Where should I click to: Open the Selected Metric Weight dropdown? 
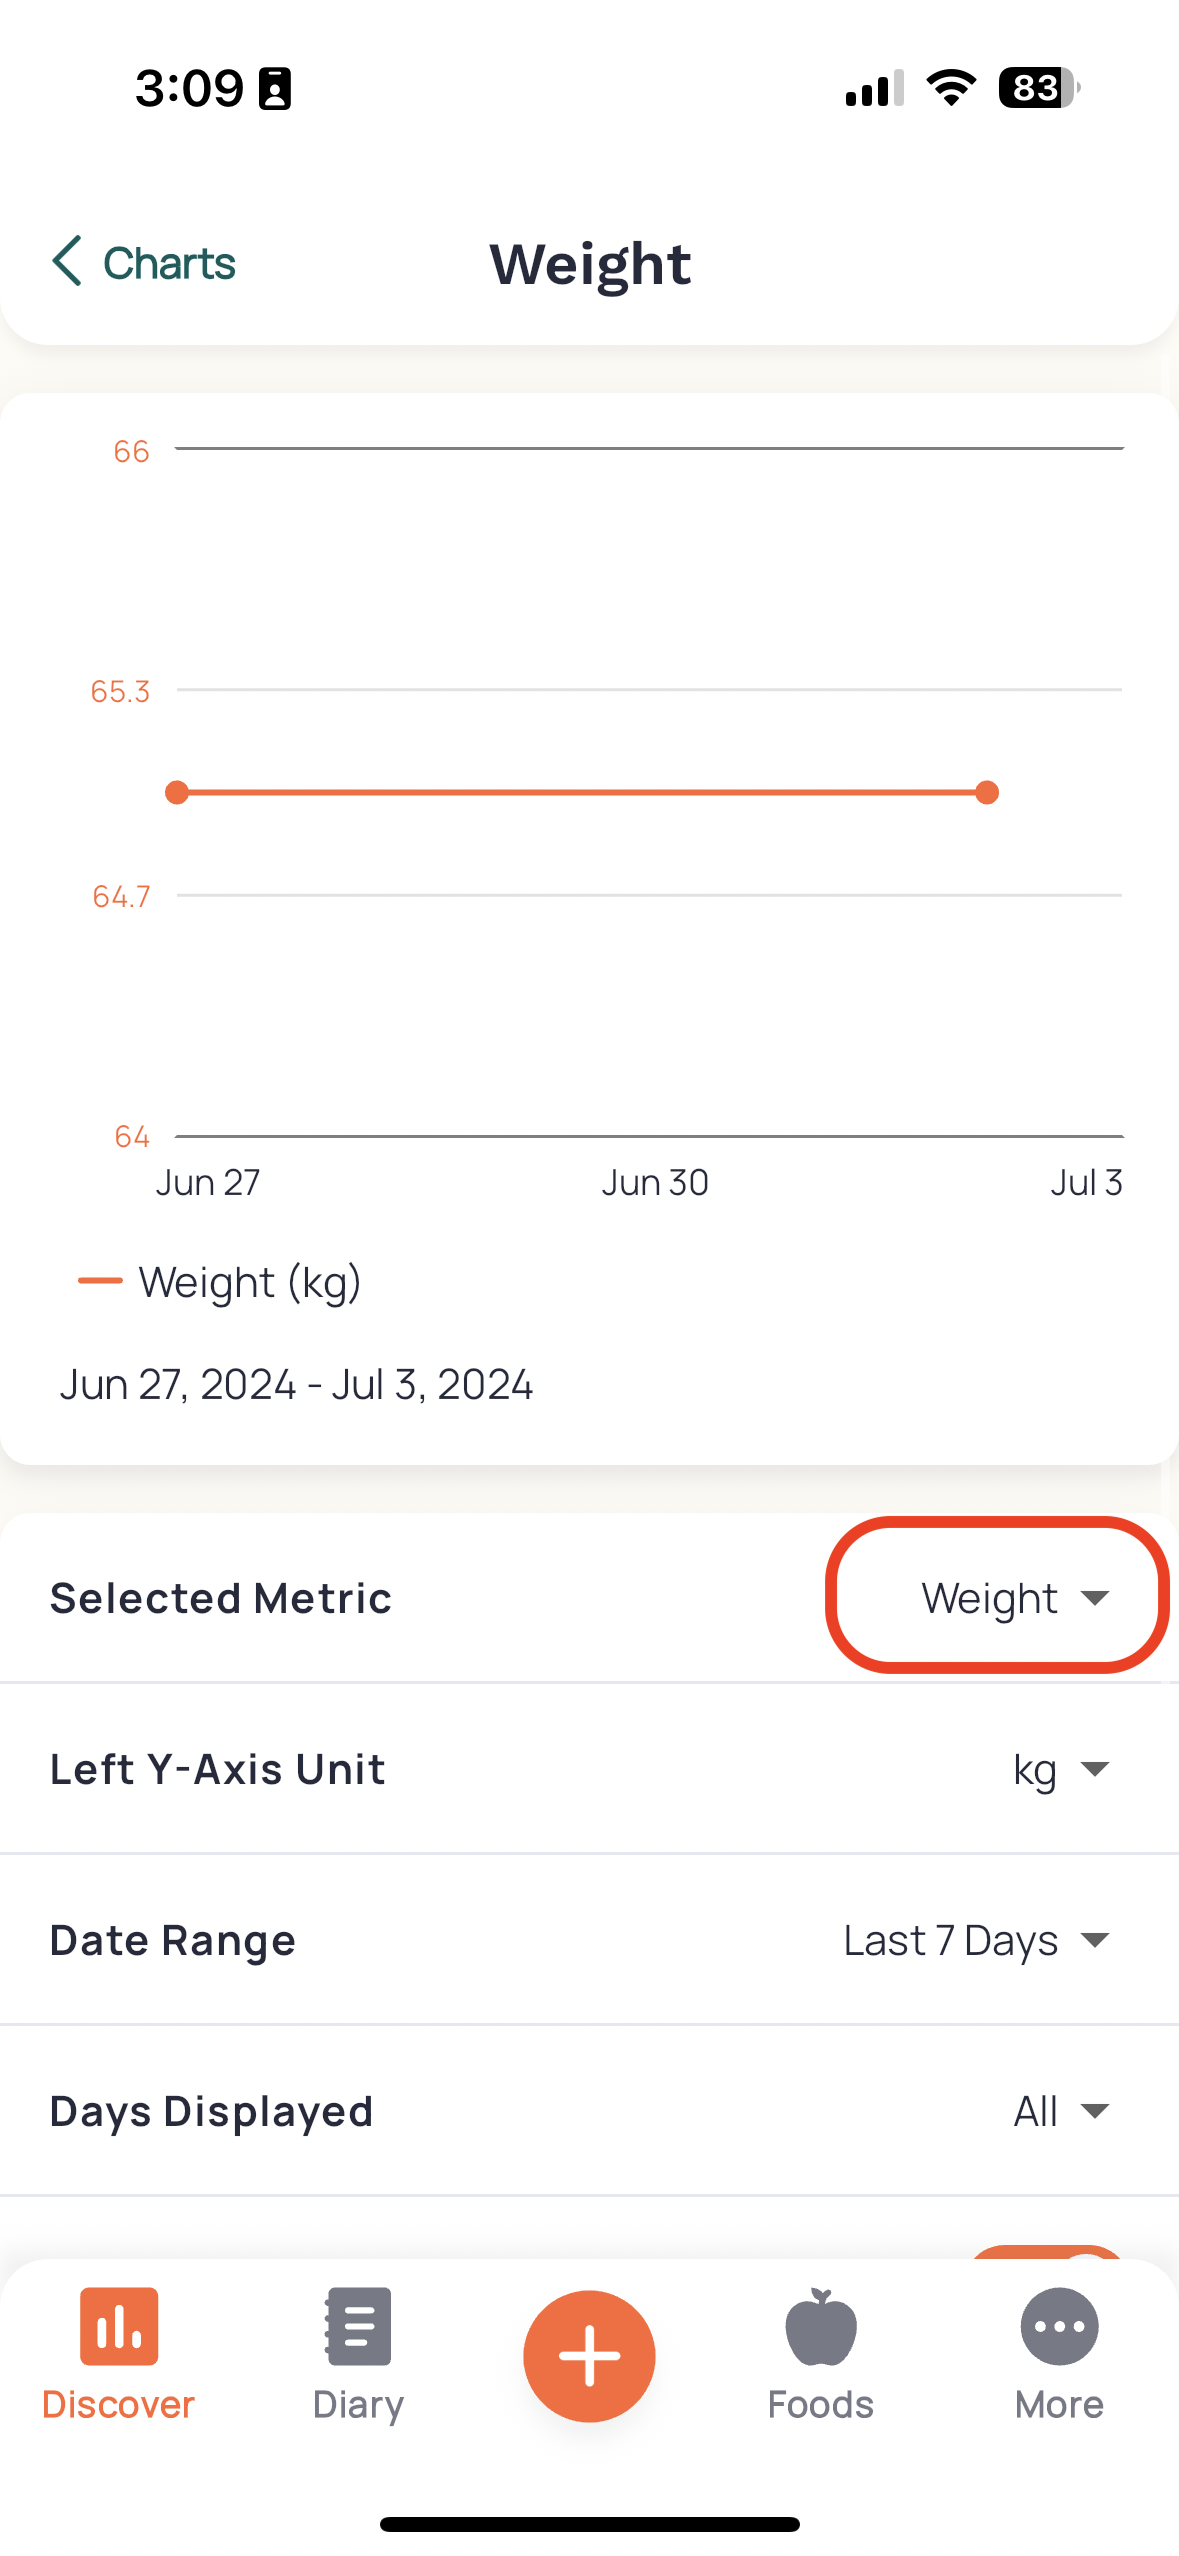[1015, 1598]
